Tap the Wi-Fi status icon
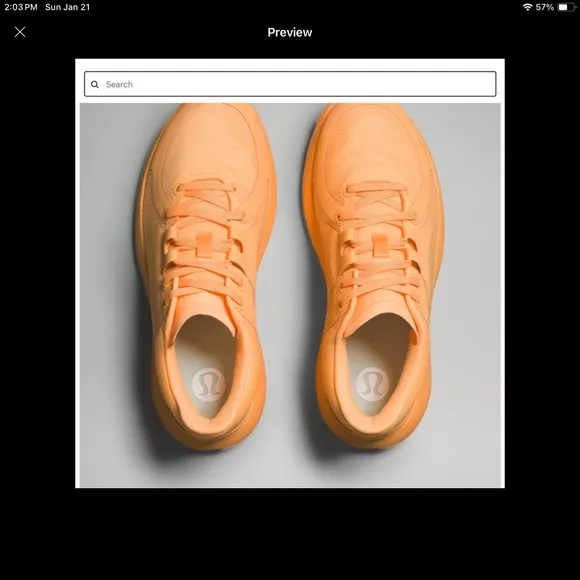This screenshot has width=580, height=580. 527,7
